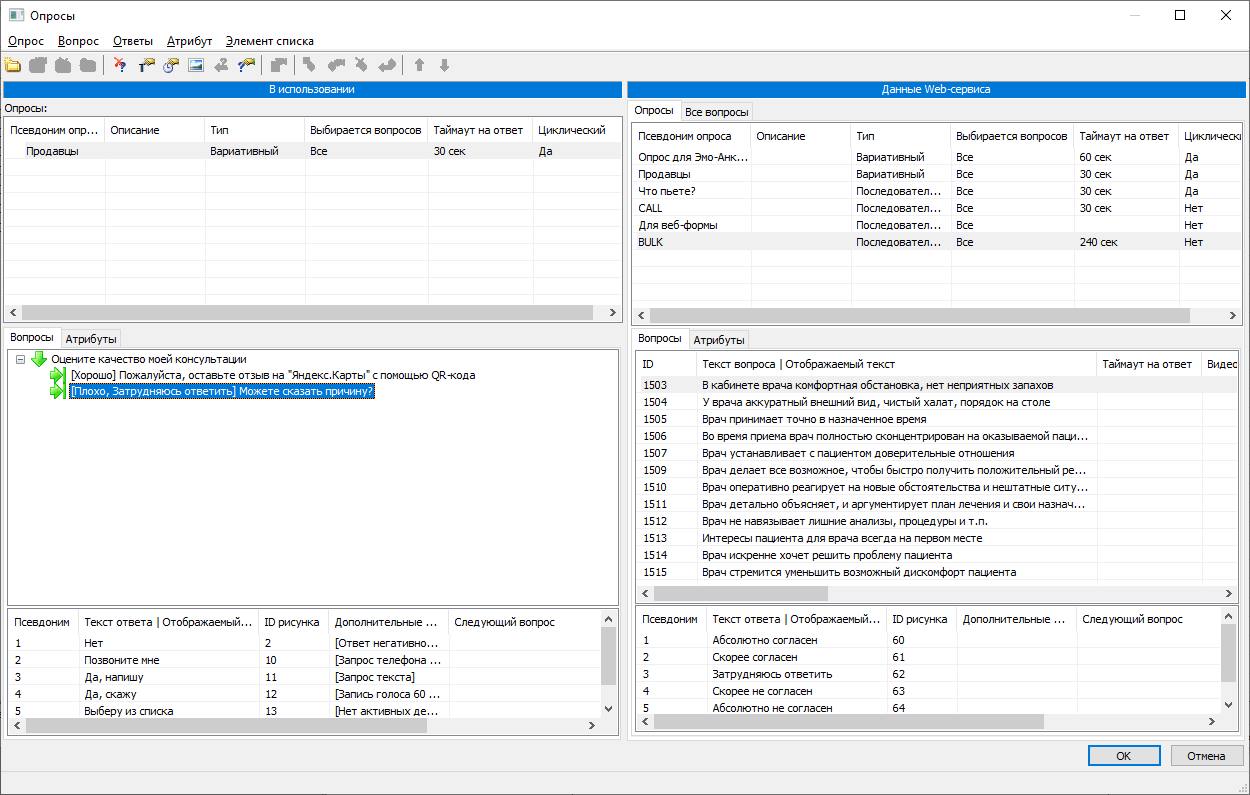Click the gray arrow icon with number 2

[221, 66]
